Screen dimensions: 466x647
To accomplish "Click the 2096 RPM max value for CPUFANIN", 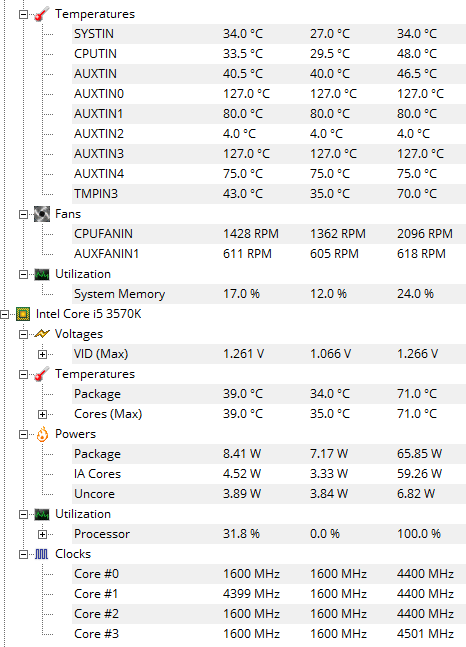I will click(425, 234).
